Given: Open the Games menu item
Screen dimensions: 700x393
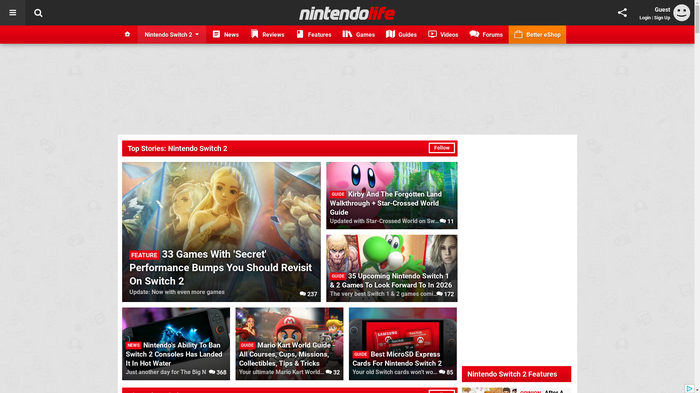Looking at the screenshot, I should pos(358,34).
